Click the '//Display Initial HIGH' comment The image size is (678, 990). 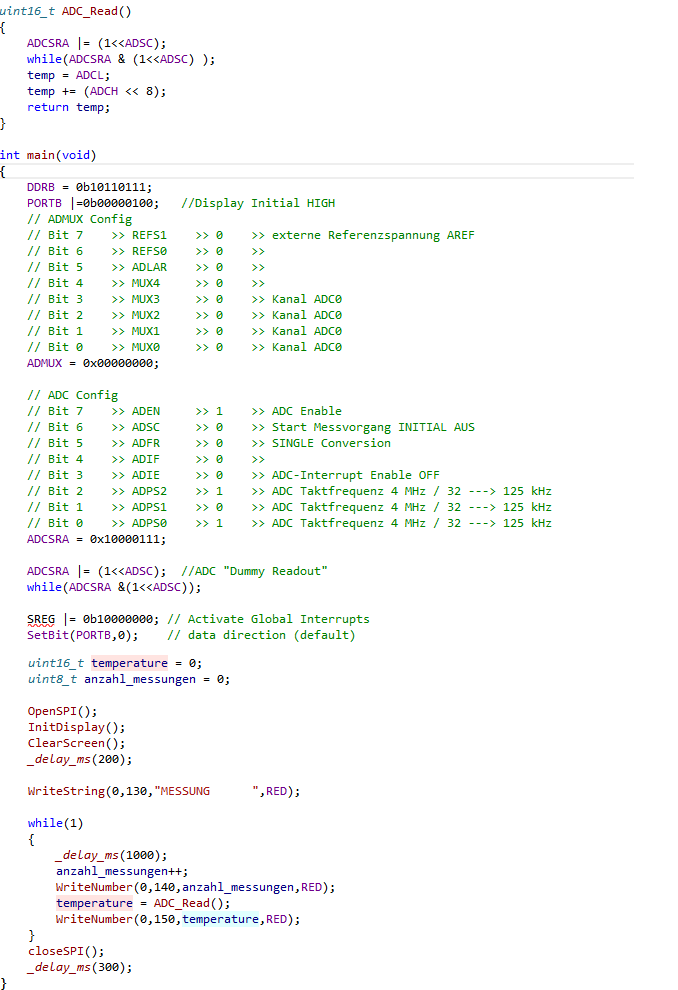tap(258, 203)
